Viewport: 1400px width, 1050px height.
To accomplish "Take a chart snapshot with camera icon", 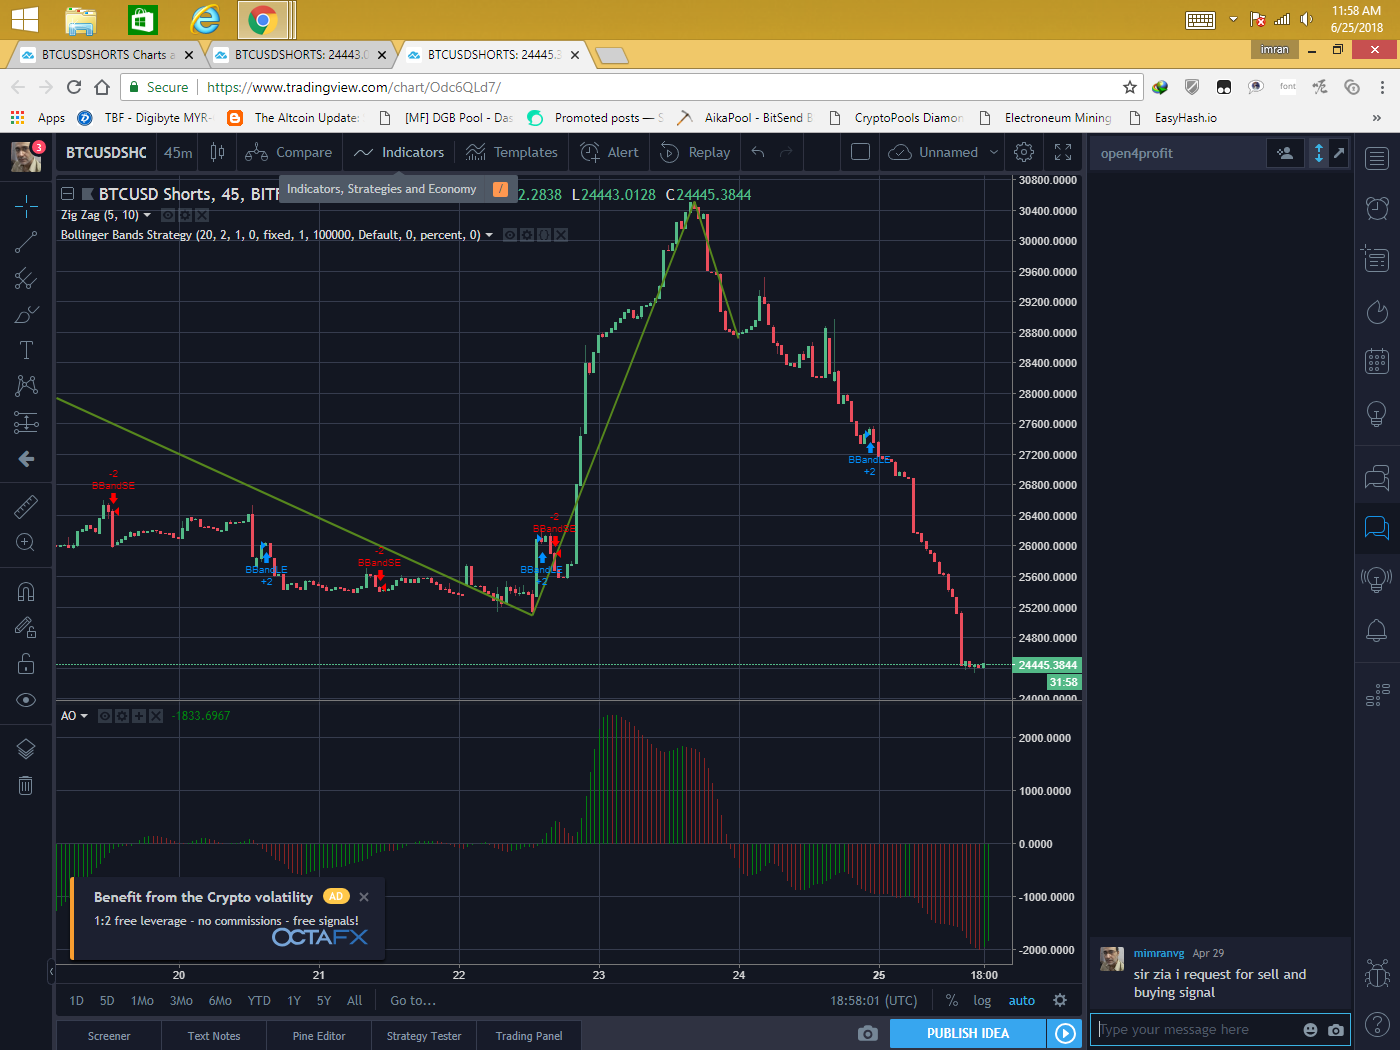I will pyautogui.click(x=868, y=1033).
